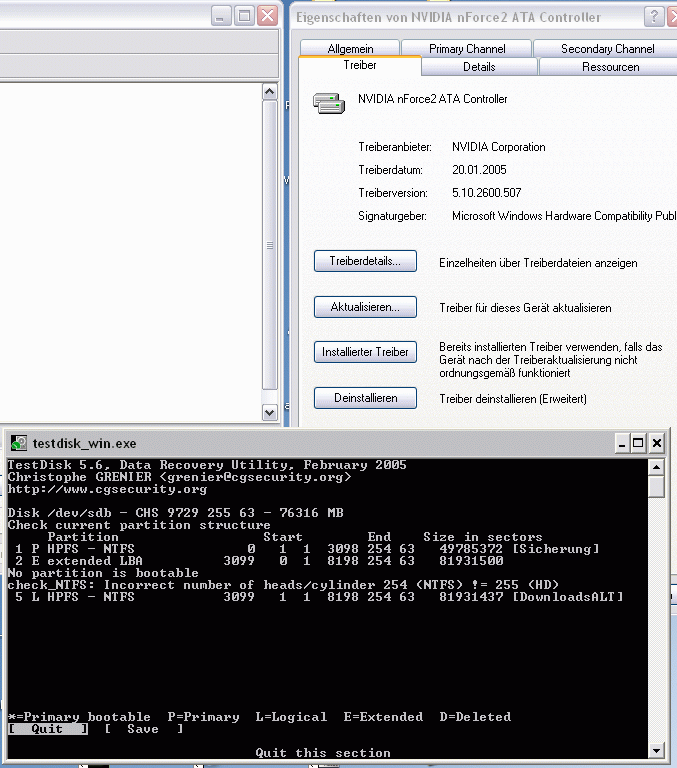Switch to the Secondary Channel tab
This screenshot has height=768, width=677.
pos(607,48)
